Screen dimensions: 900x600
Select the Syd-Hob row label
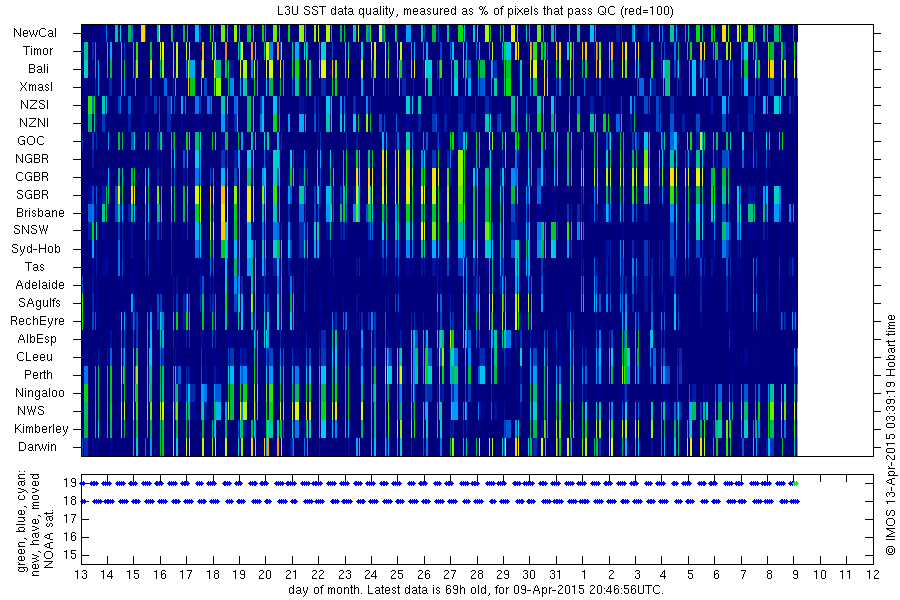(36, 249)
